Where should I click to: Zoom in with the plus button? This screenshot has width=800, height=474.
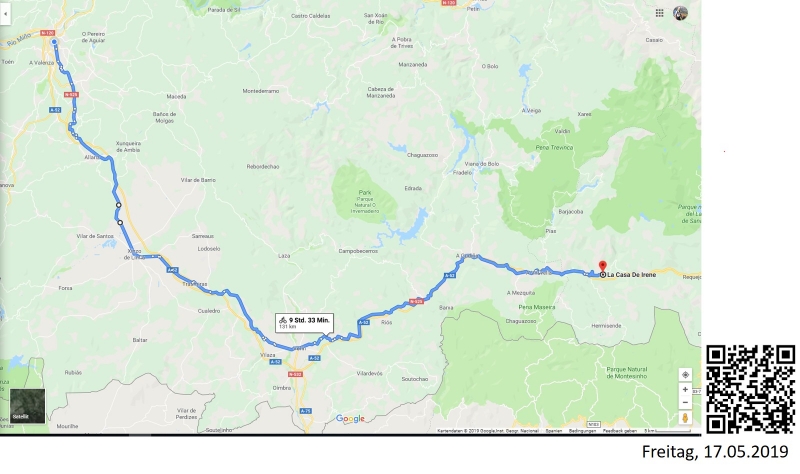685,389
